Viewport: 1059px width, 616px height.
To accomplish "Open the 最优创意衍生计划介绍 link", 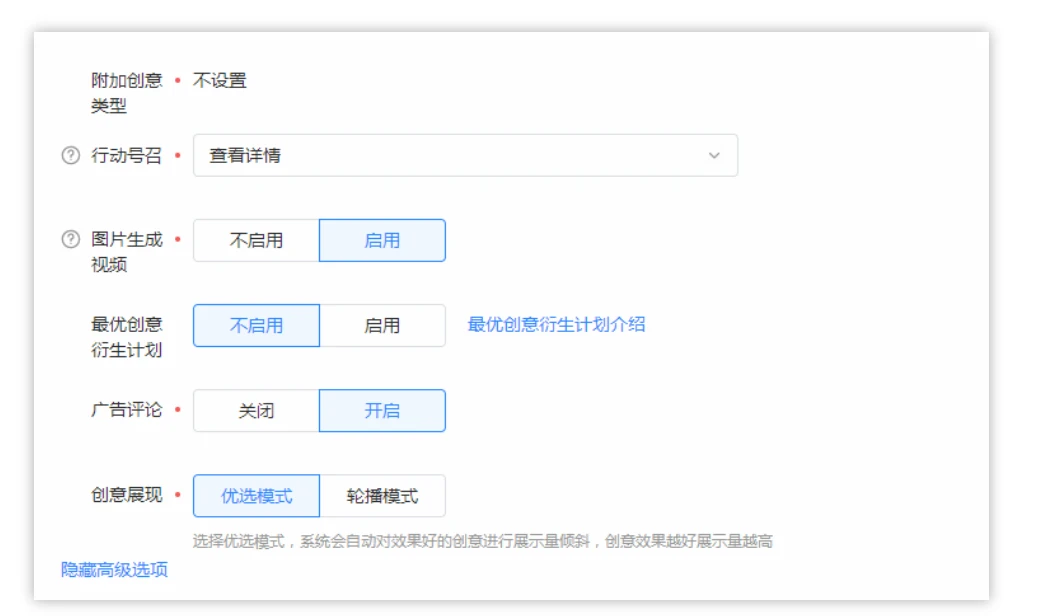I will pos(556,324).
